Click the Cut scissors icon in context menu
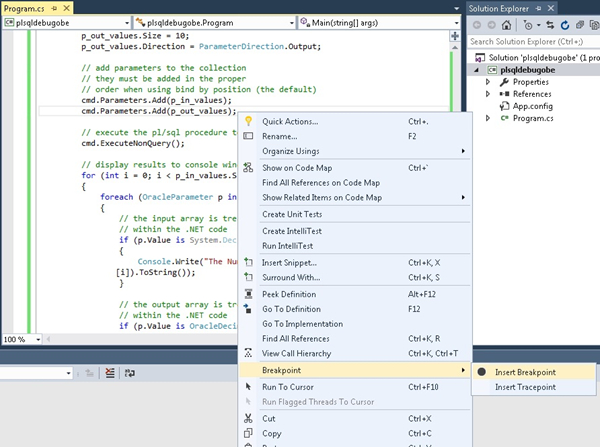The width and height of the screenshot is (600, 447). point(248,419)
